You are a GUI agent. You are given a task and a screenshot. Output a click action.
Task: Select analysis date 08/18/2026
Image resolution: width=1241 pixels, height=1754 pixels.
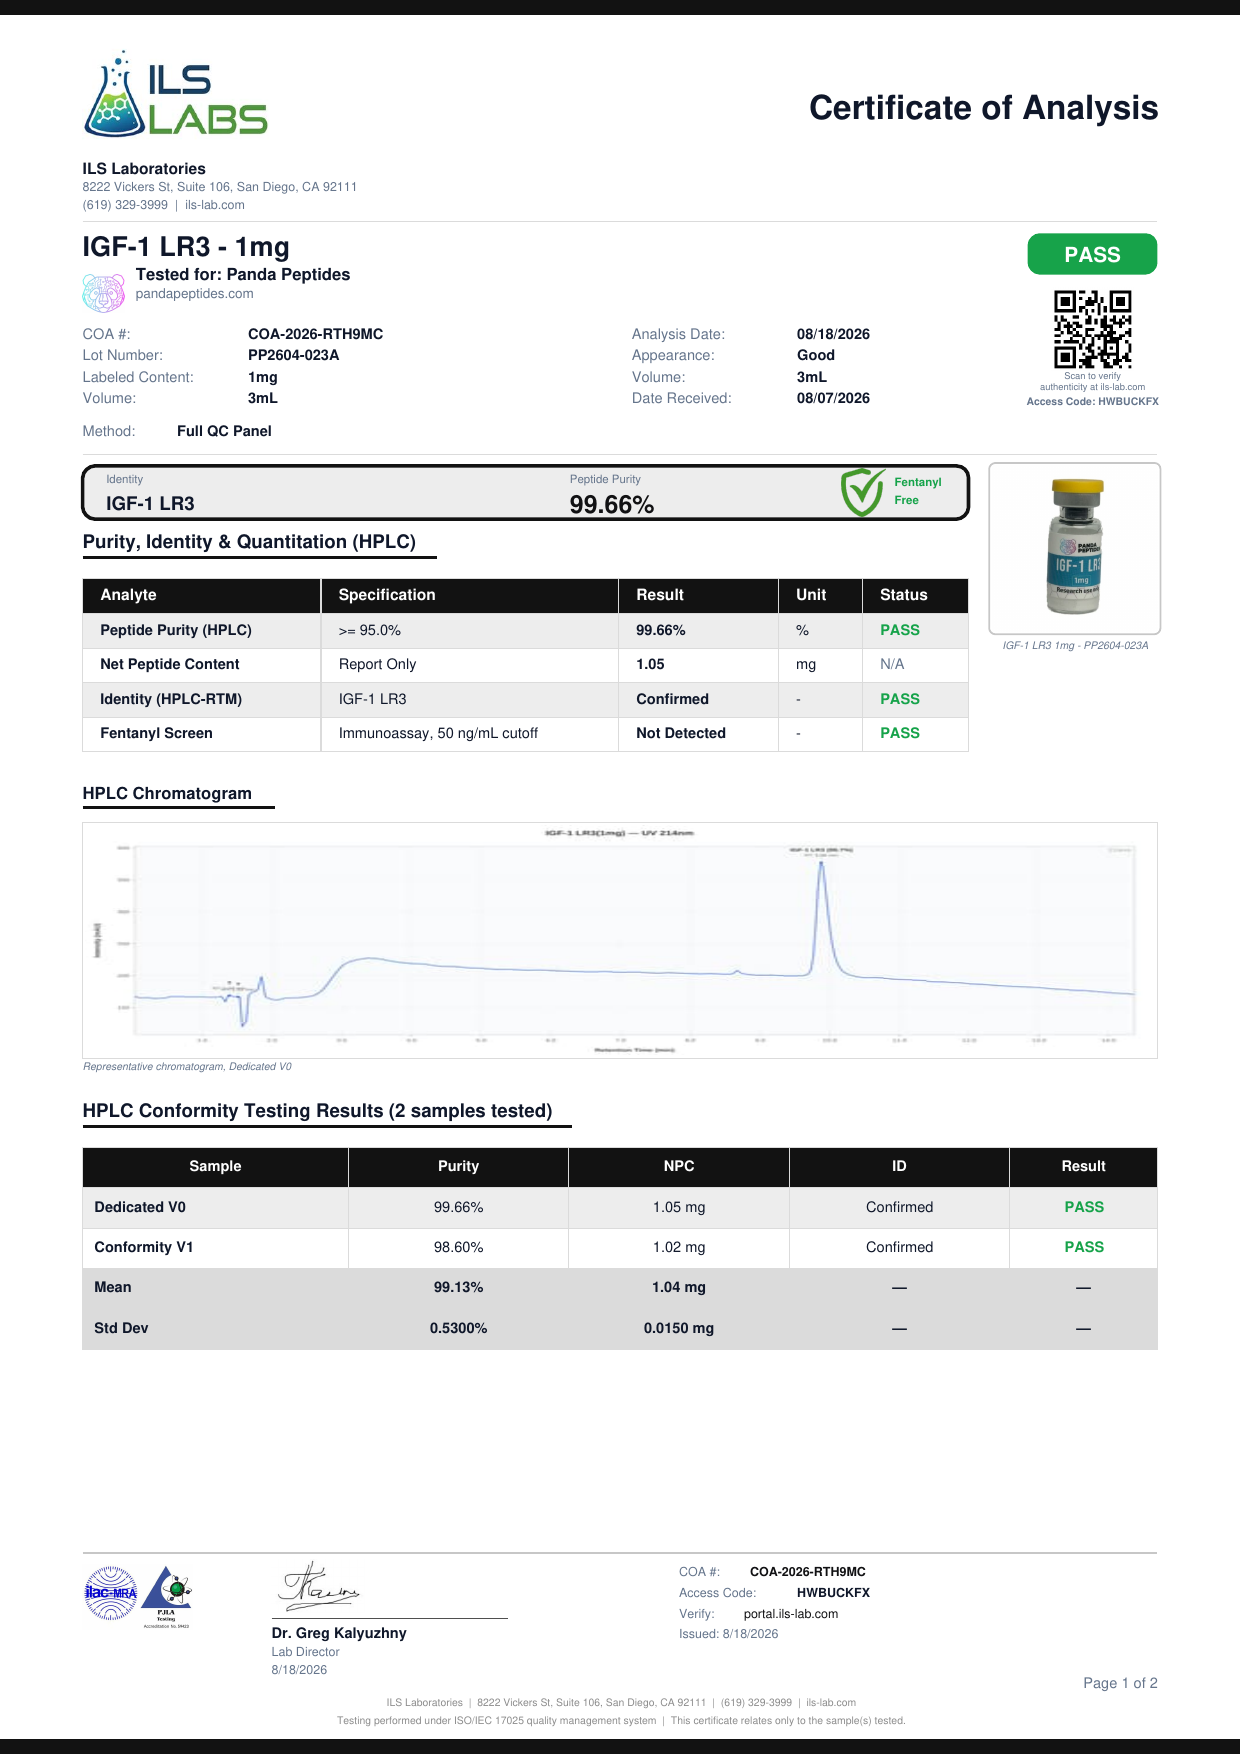(x=833, y=334)
